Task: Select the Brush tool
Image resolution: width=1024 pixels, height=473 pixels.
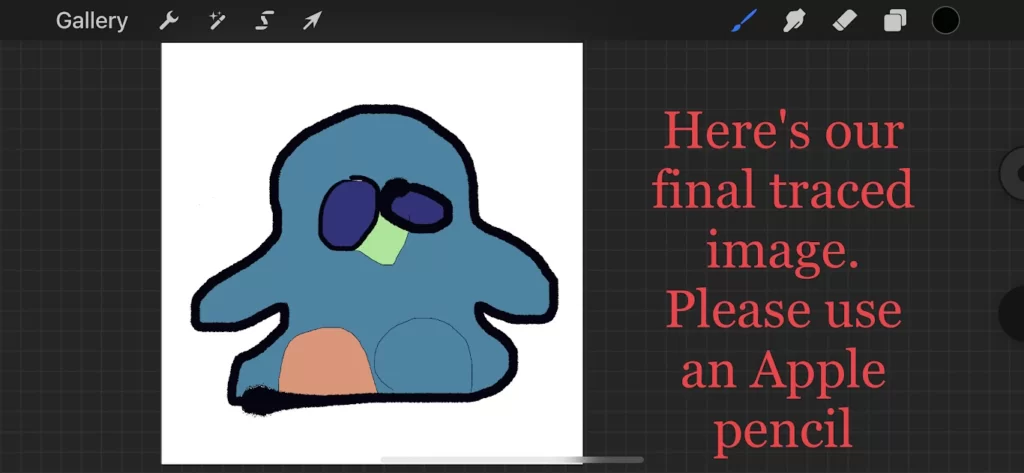Action: coord(744,21)
